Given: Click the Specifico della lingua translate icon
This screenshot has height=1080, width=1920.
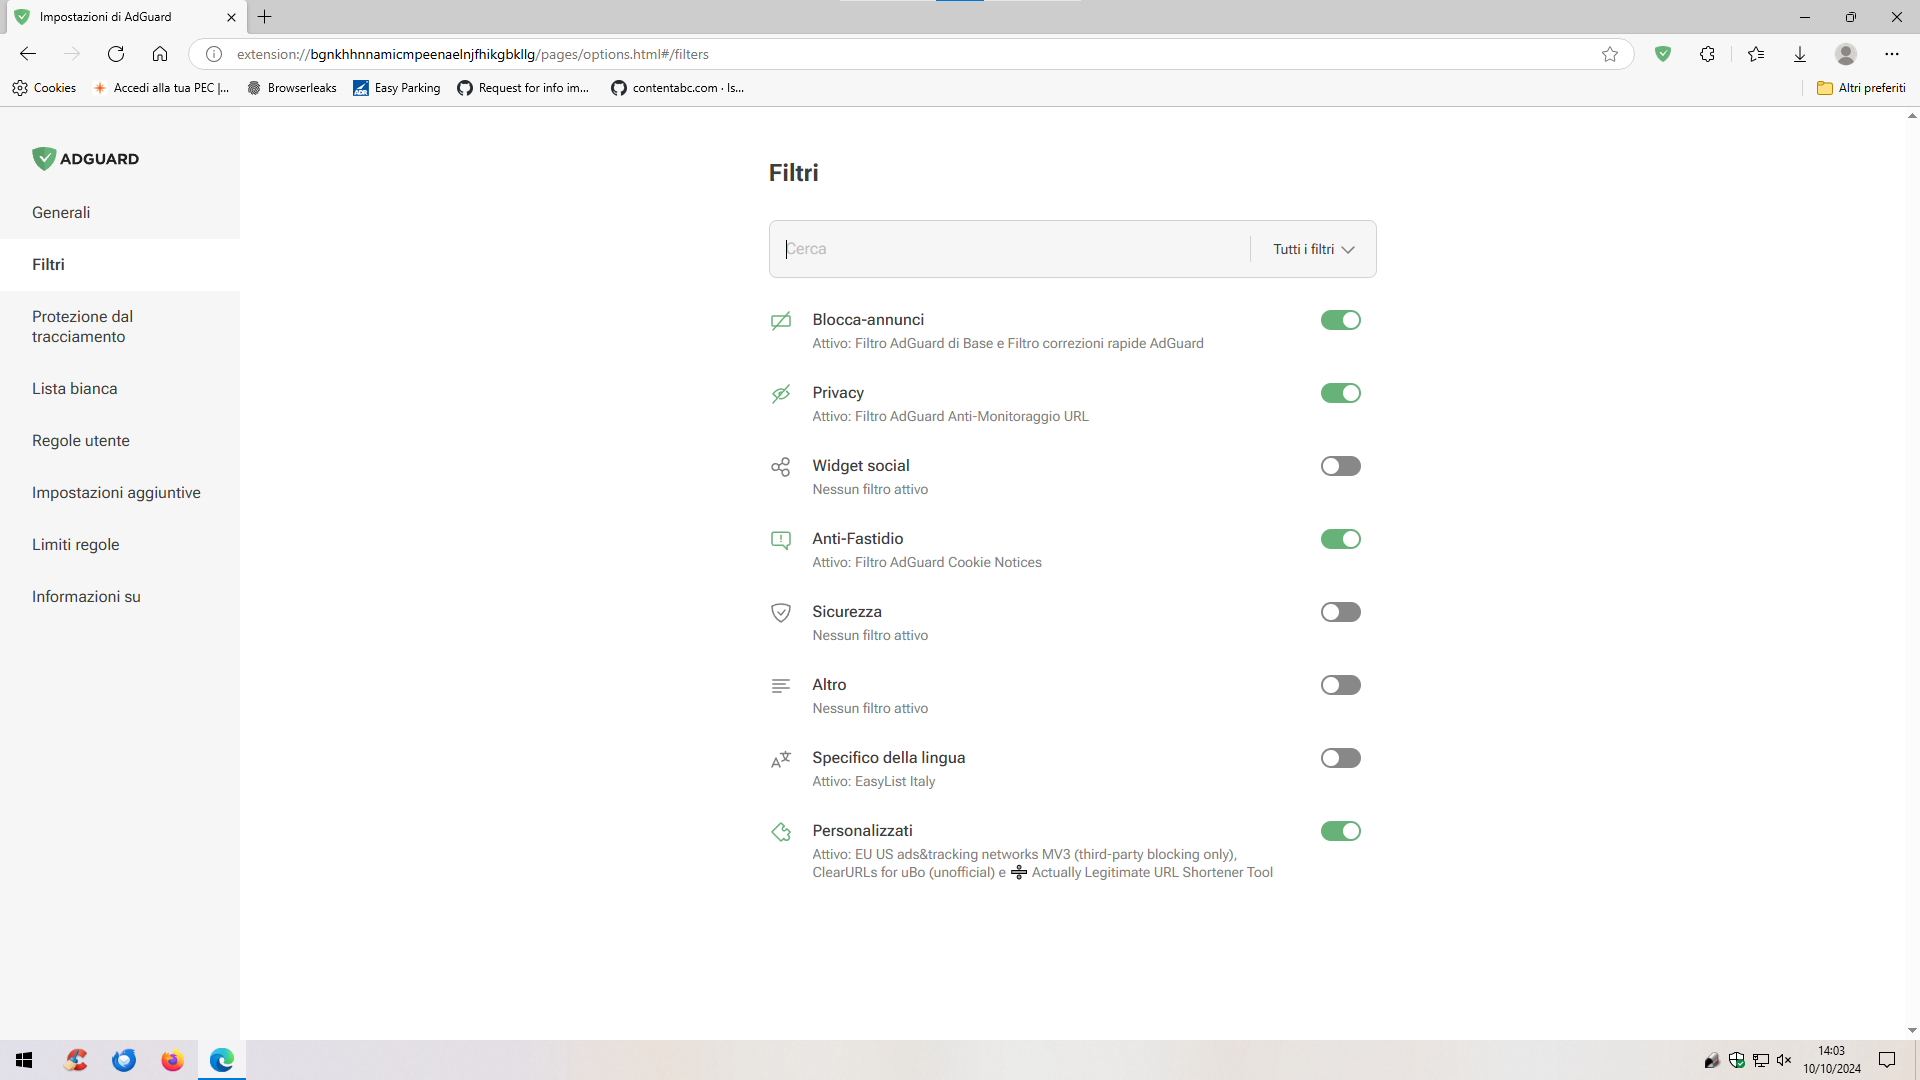Looking at the screenshot, I should pos(781,759).
